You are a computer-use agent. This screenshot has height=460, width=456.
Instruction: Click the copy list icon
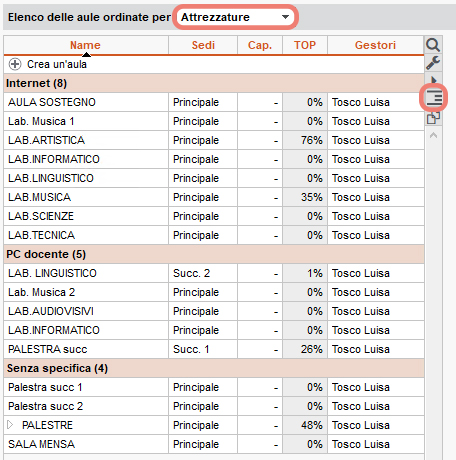click(433, 118)
